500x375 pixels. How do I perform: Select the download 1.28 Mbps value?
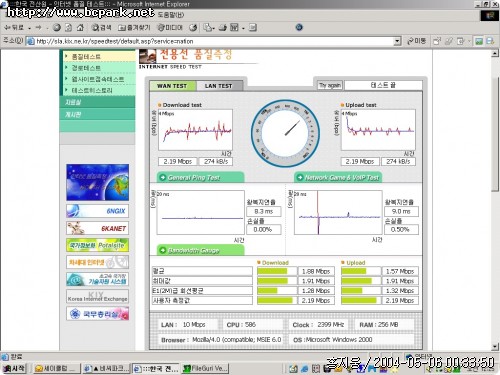click(x=316, y=291)
